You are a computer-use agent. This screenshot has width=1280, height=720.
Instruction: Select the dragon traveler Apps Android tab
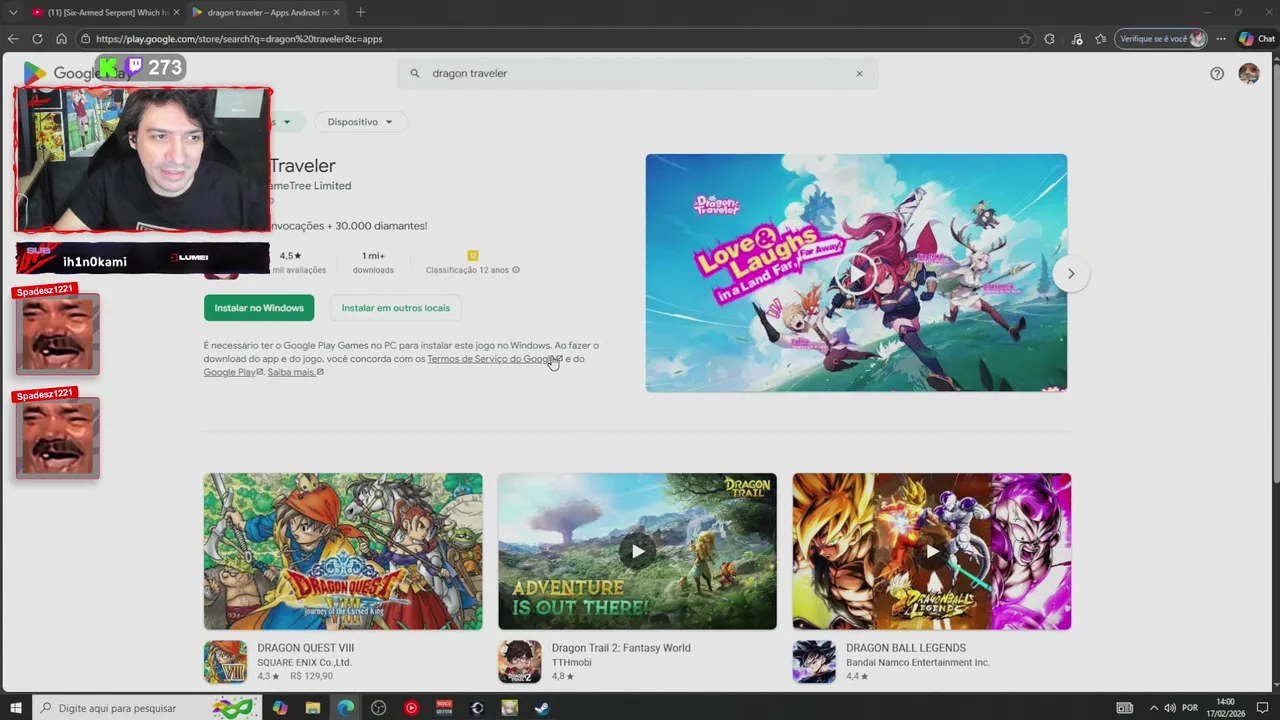click(x=265, y=12)
